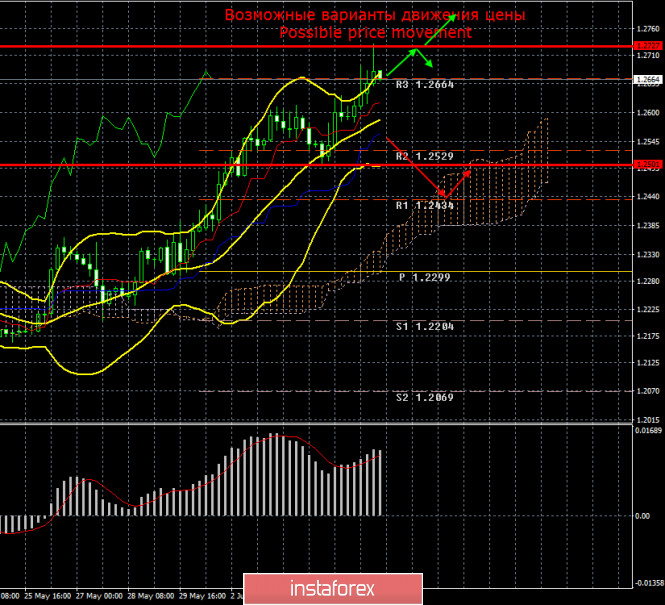This screenshot has width=665, height=605.
Task: Select the S1 1.2204 pivot label
Action: pos(425,326)
